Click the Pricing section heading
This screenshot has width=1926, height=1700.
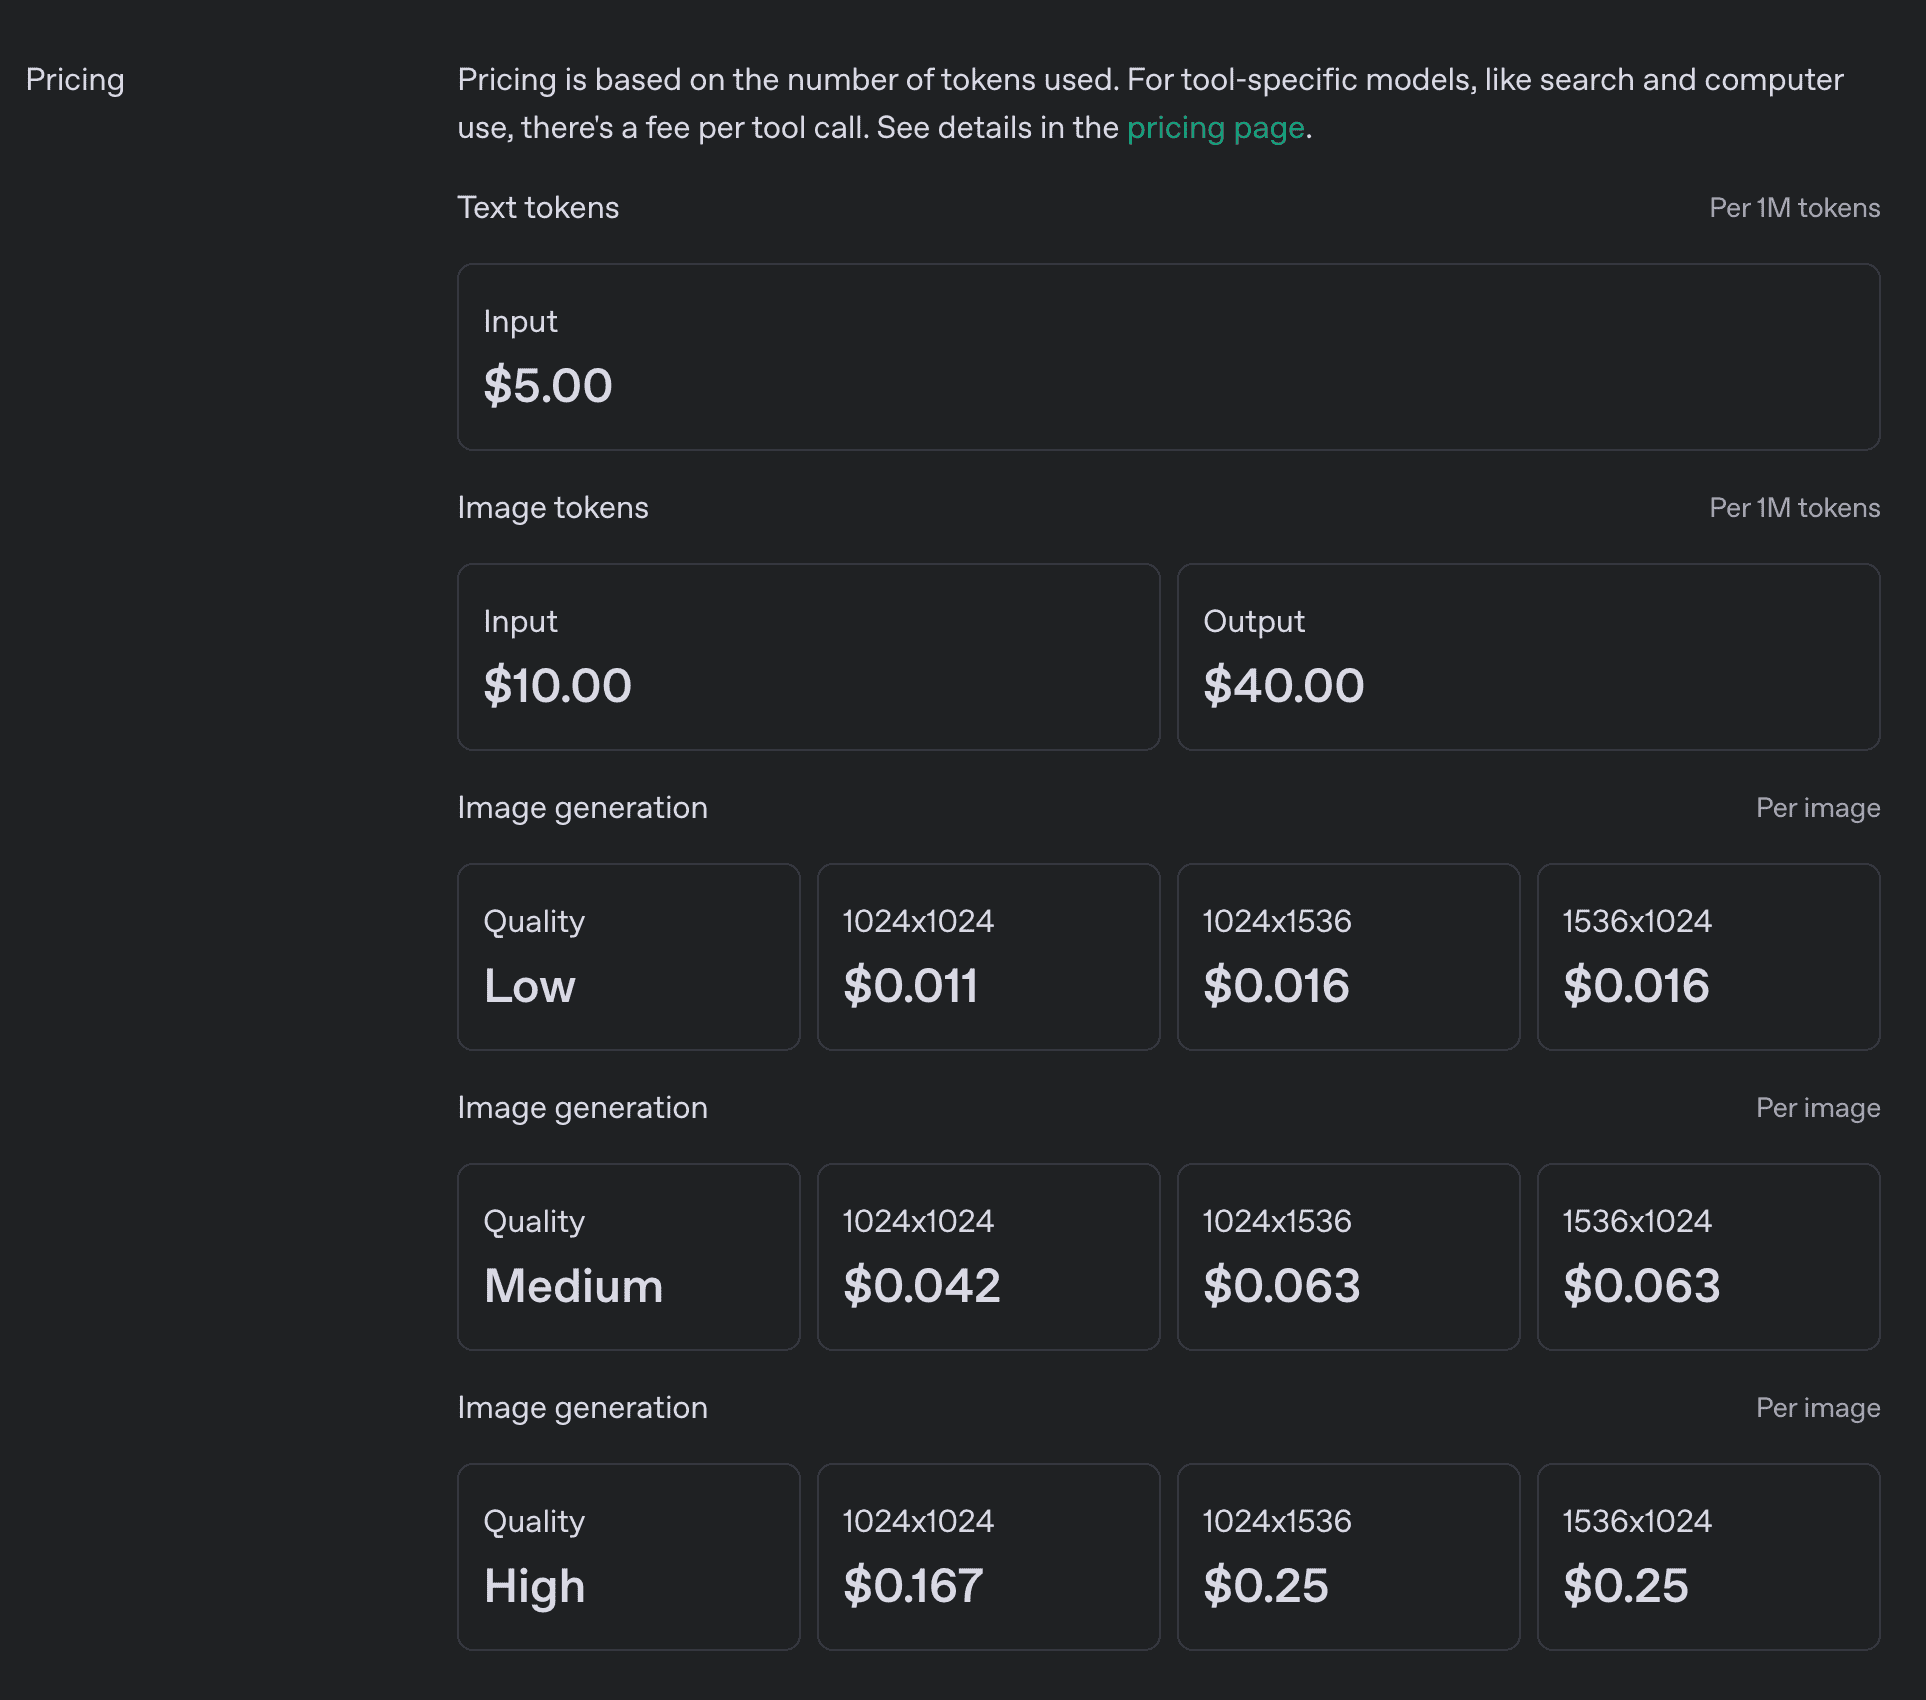(75, 80)
